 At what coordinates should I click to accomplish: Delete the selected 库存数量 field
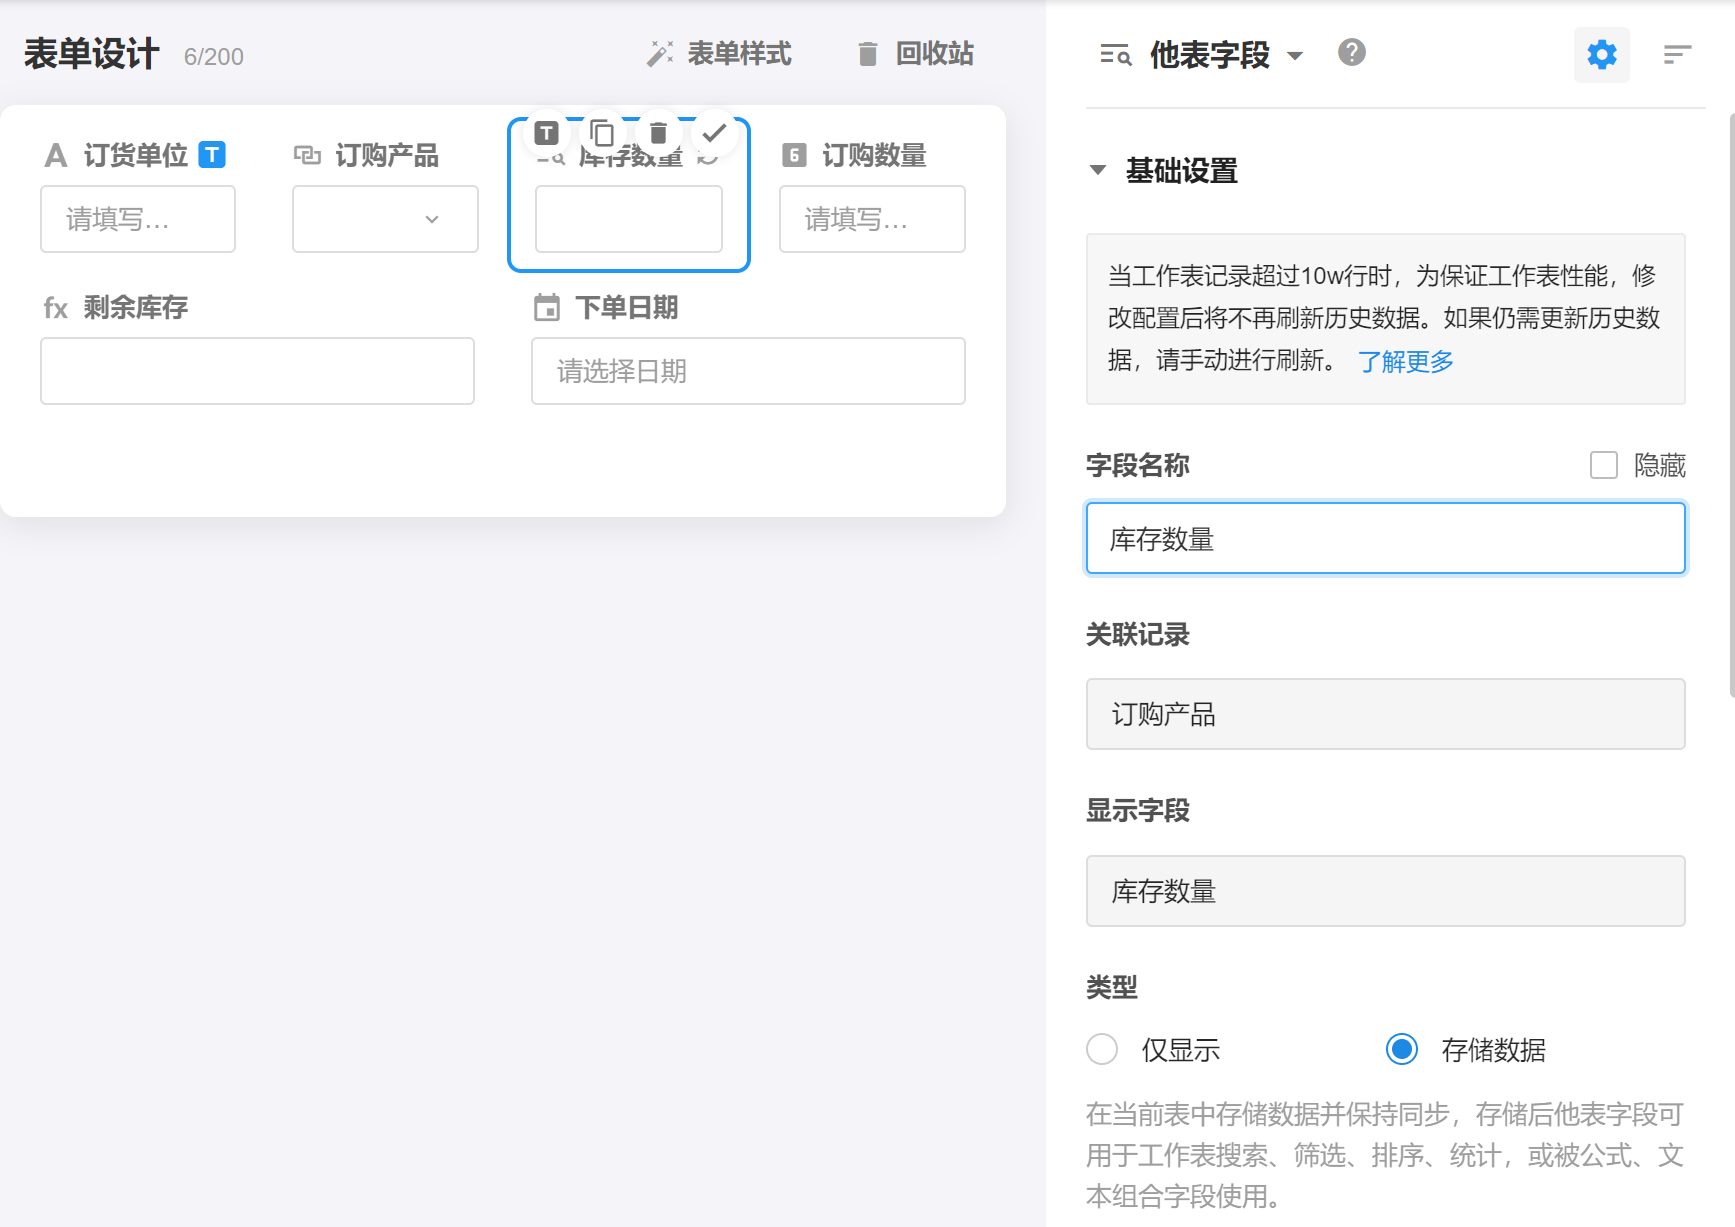658,133
